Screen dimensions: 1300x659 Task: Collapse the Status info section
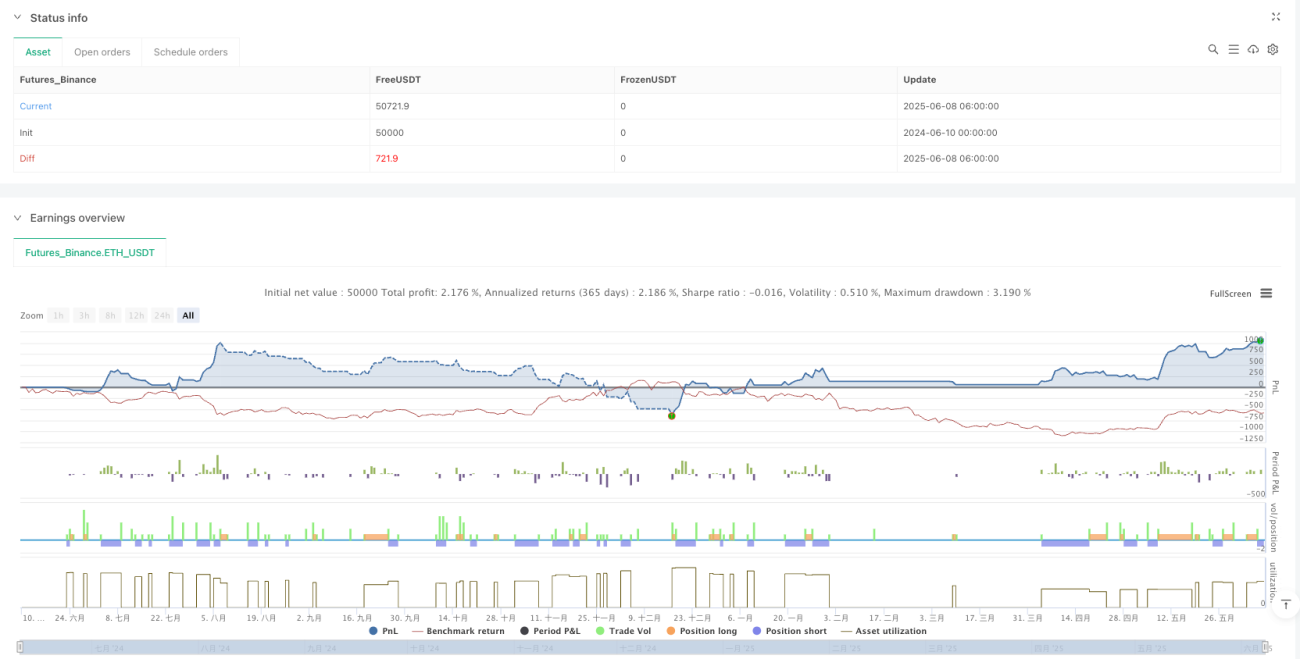pos(17,18)
